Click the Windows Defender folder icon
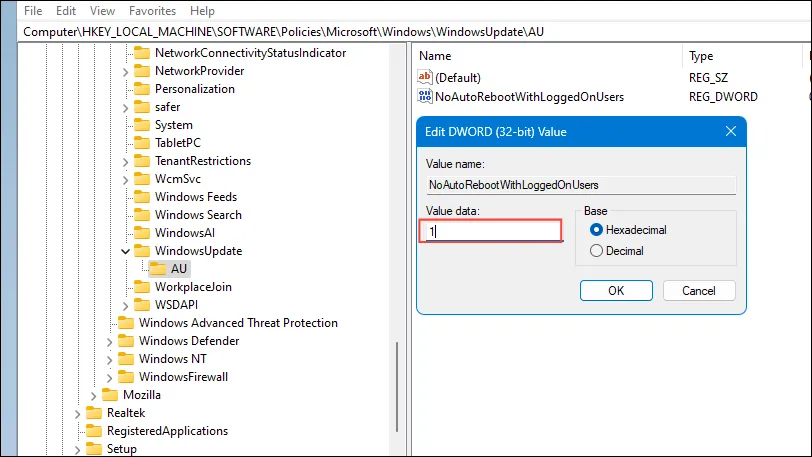The height and width of the screenshot is (457, 812). click(x=126, y=341)
